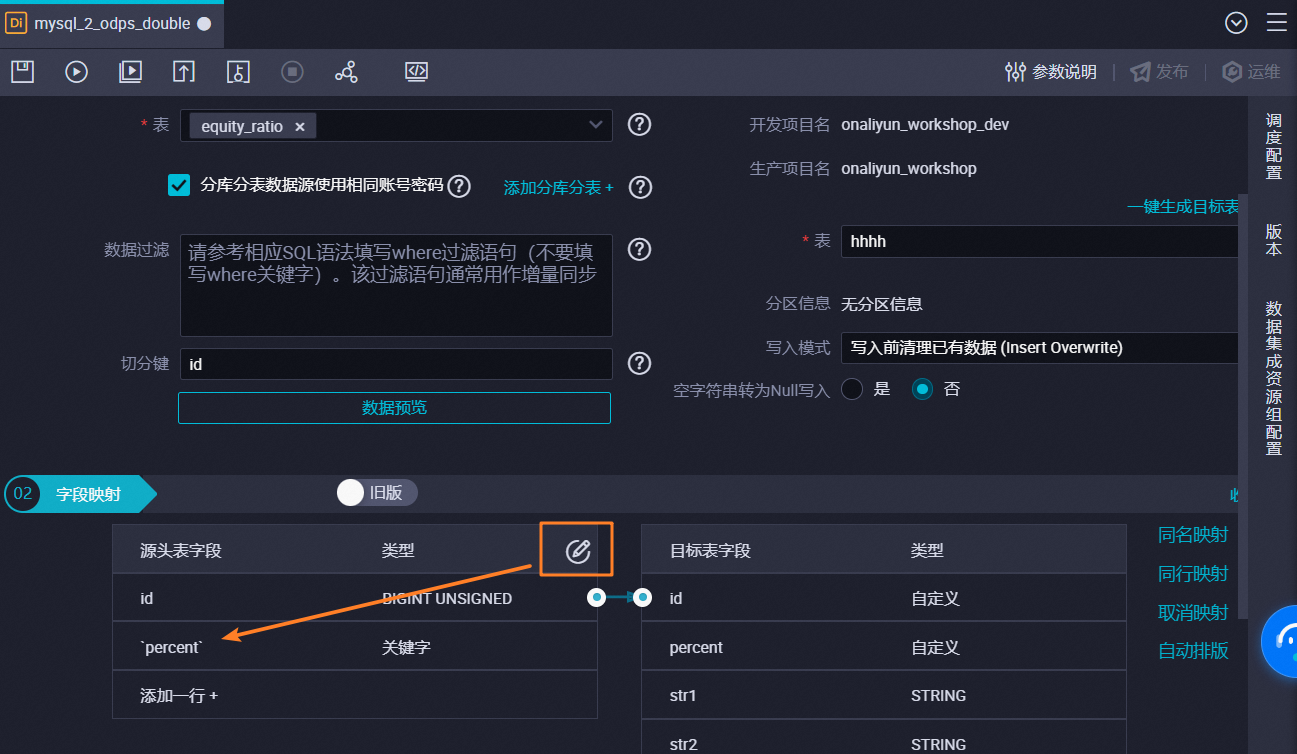Click 无分区信息 partition text

pos(882,304)
